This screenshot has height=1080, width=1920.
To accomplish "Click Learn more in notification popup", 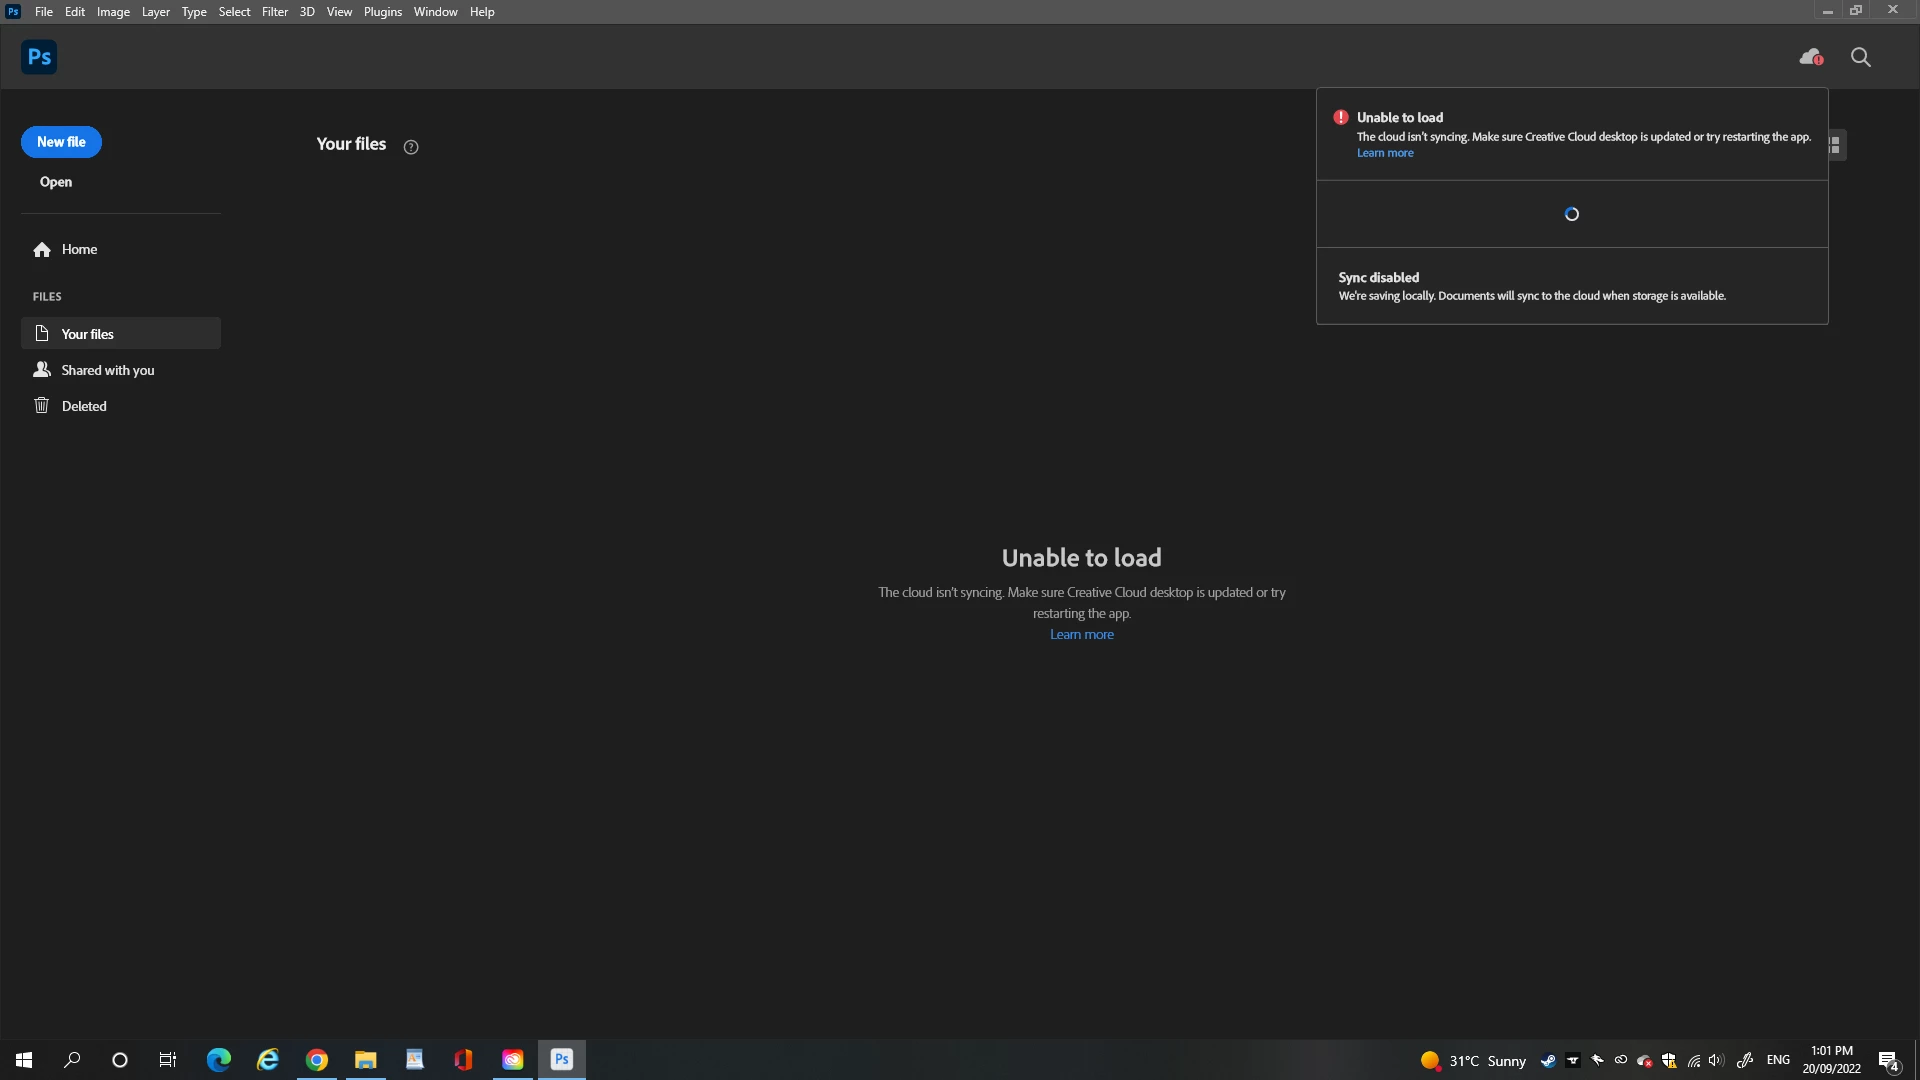I will (1385, 153).
